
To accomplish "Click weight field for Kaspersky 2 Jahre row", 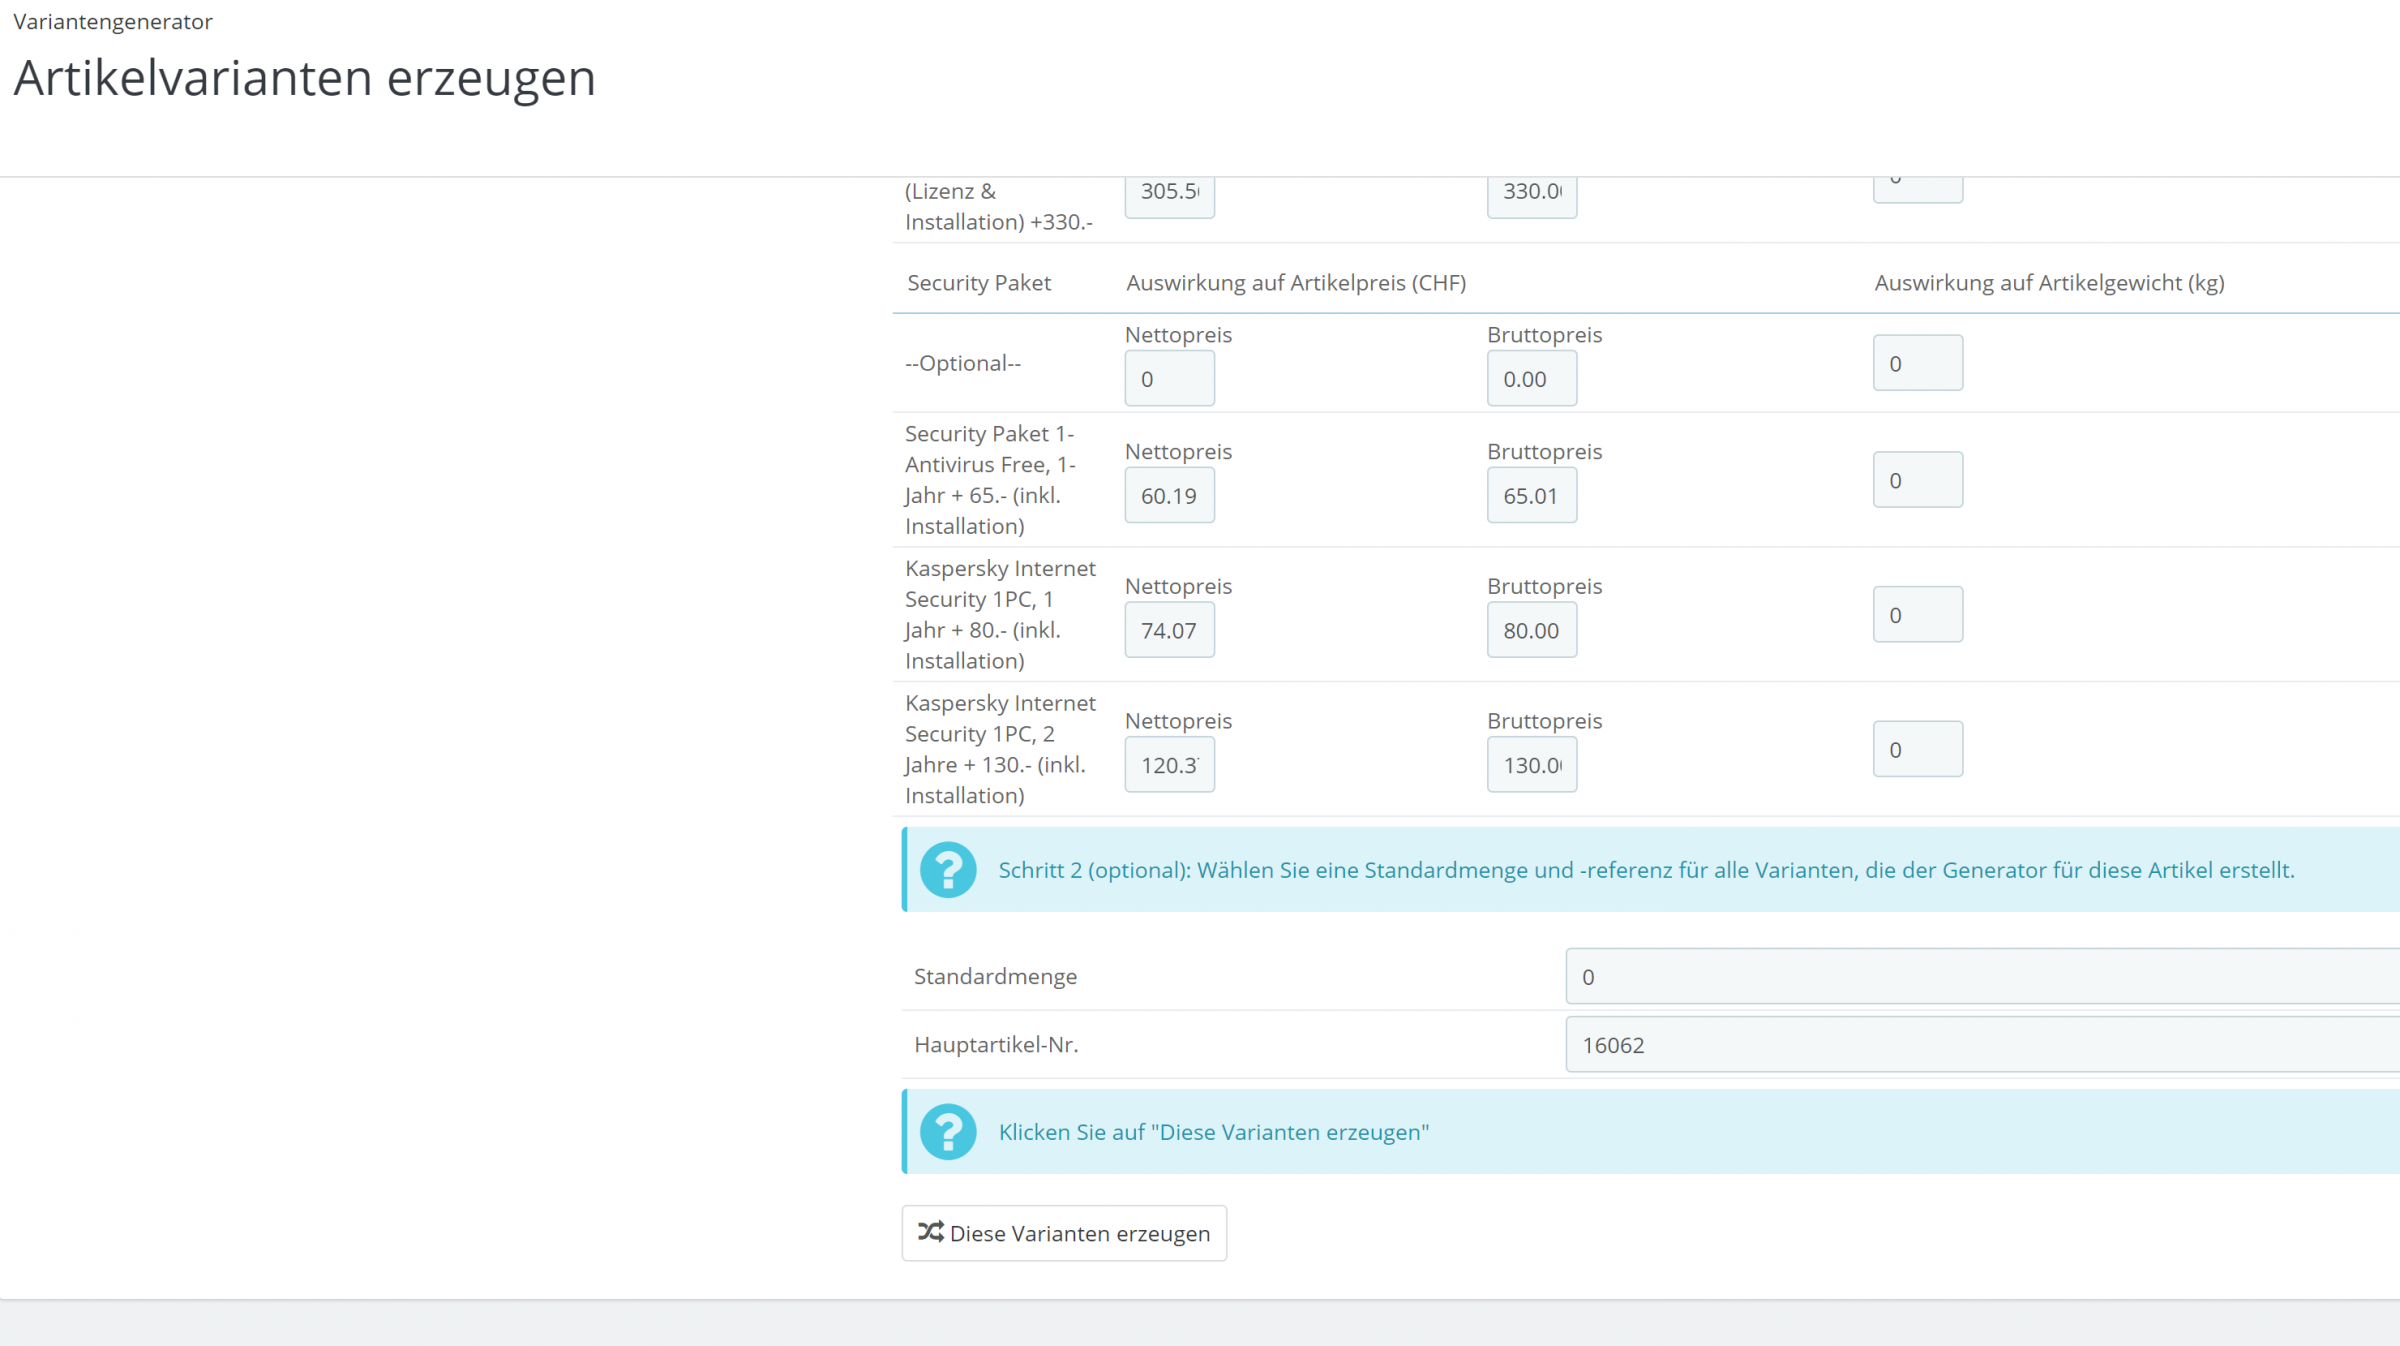I will (x=1917, y=749).
